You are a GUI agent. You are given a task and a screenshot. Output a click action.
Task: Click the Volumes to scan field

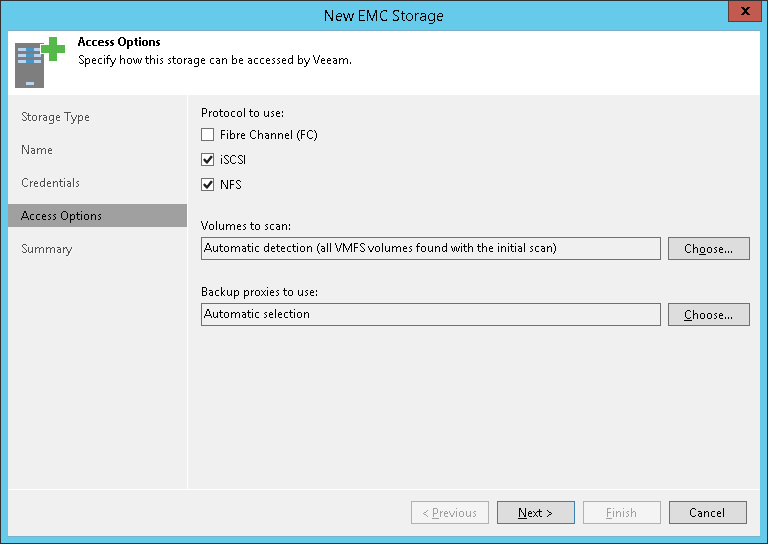pos(430,249)
